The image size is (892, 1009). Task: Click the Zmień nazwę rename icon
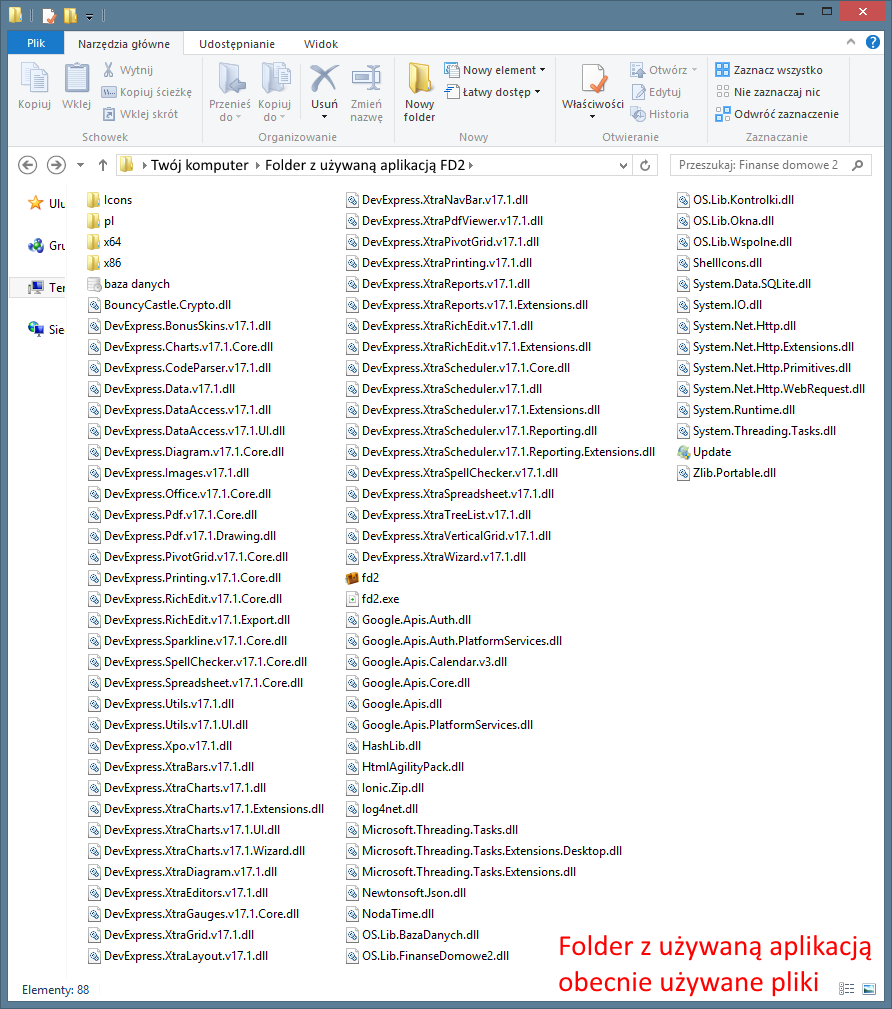click(x=366, y=80)
